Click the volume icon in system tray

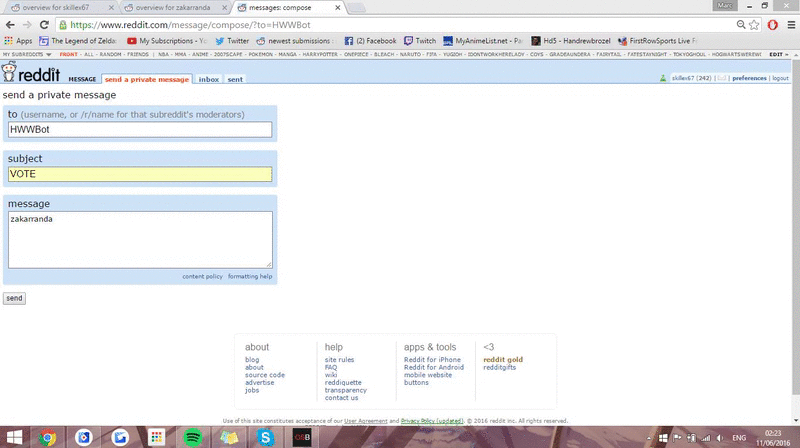click(x=720, y=438)
